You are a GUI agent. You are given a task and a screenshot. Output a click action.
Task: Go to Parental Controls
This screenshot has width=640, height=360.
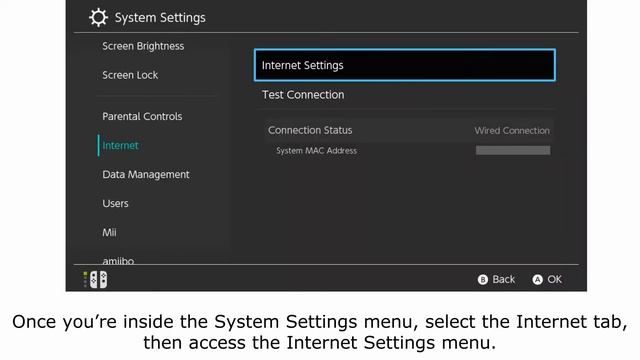(x=142, y=116)
